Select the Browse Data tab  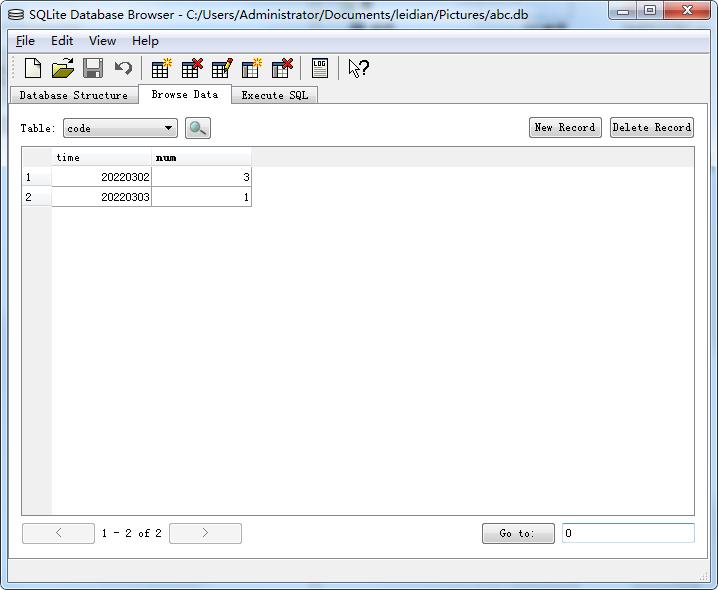point(185,94)
